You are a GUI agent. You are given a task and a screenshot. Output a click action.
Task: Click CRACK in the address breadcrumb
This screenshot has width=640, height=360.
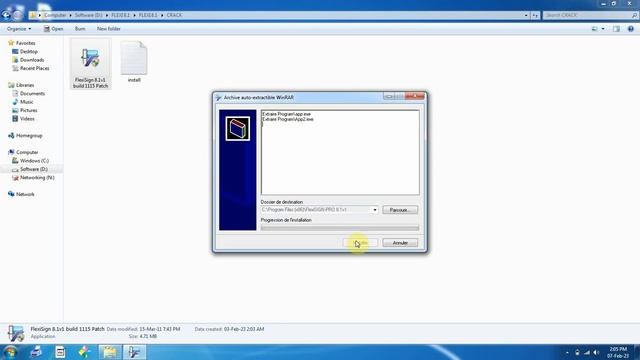tap(174, 15)
